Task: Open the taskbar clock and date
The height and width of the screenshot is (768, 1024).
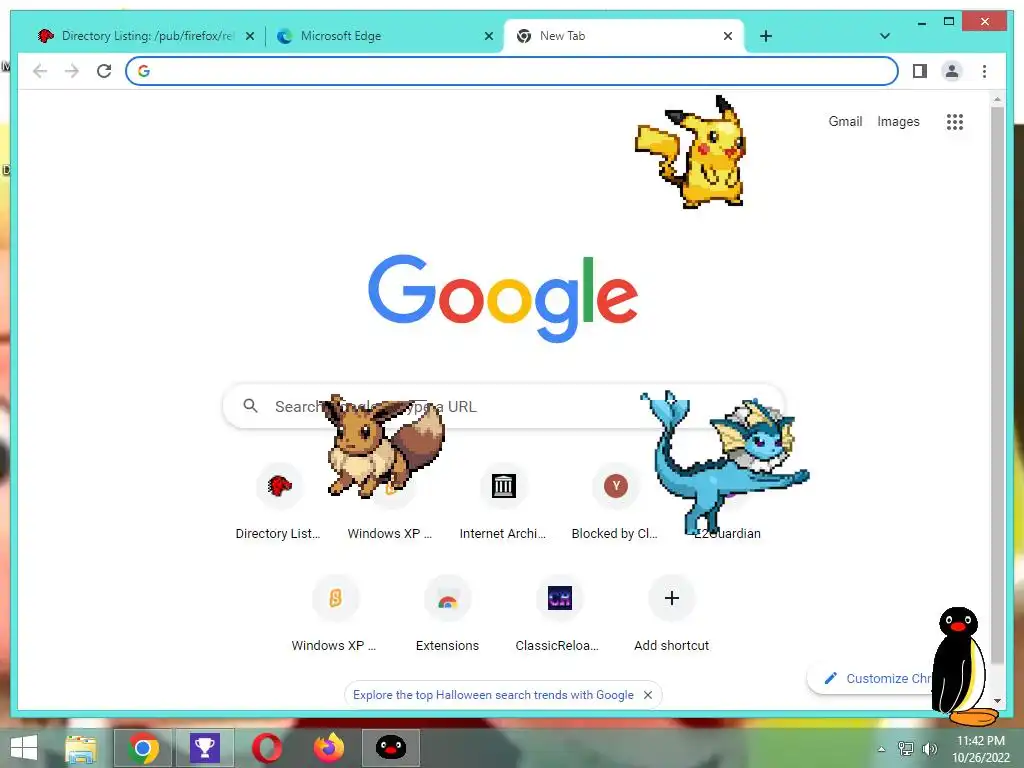Action: [x=981, y=749]
